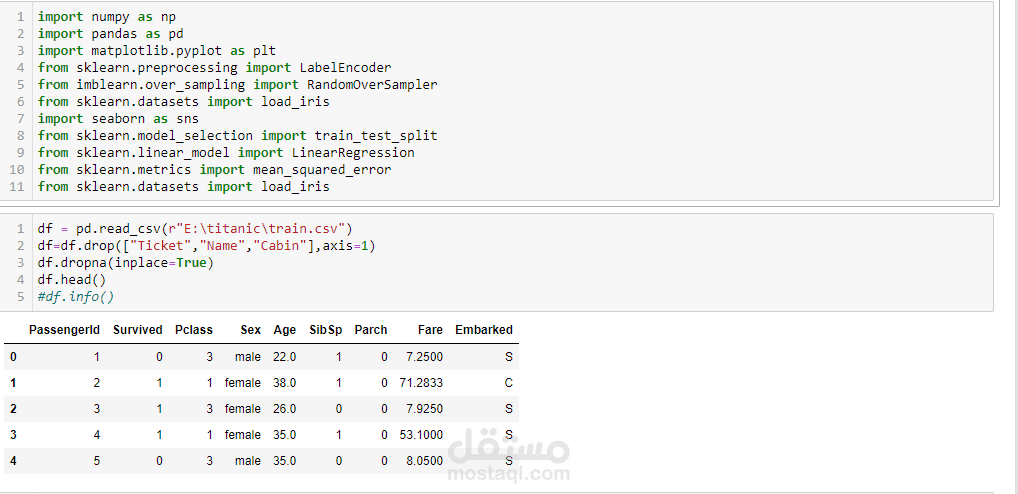Click the Sex column header
The width and height of the screenshot is (1018, 494).
pos(250,330)
